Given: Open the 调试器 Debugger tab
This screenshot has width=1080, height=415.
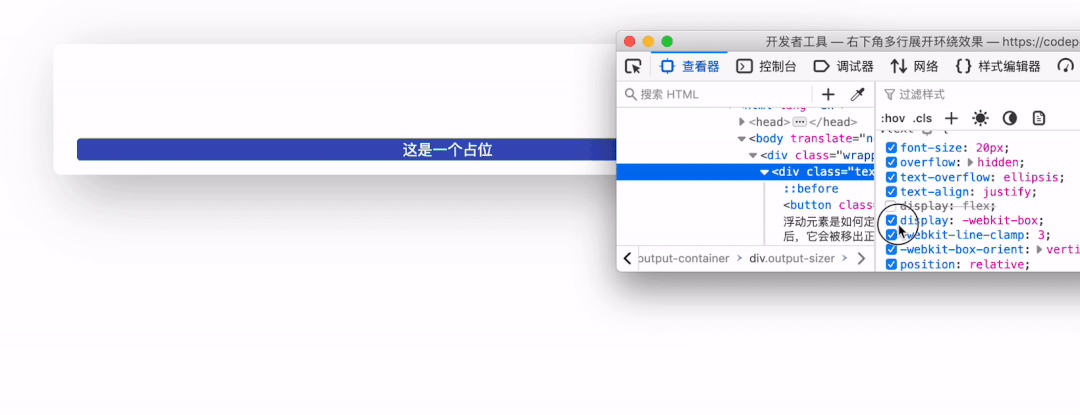Looking at the screenshot, I should pos(844,66).
